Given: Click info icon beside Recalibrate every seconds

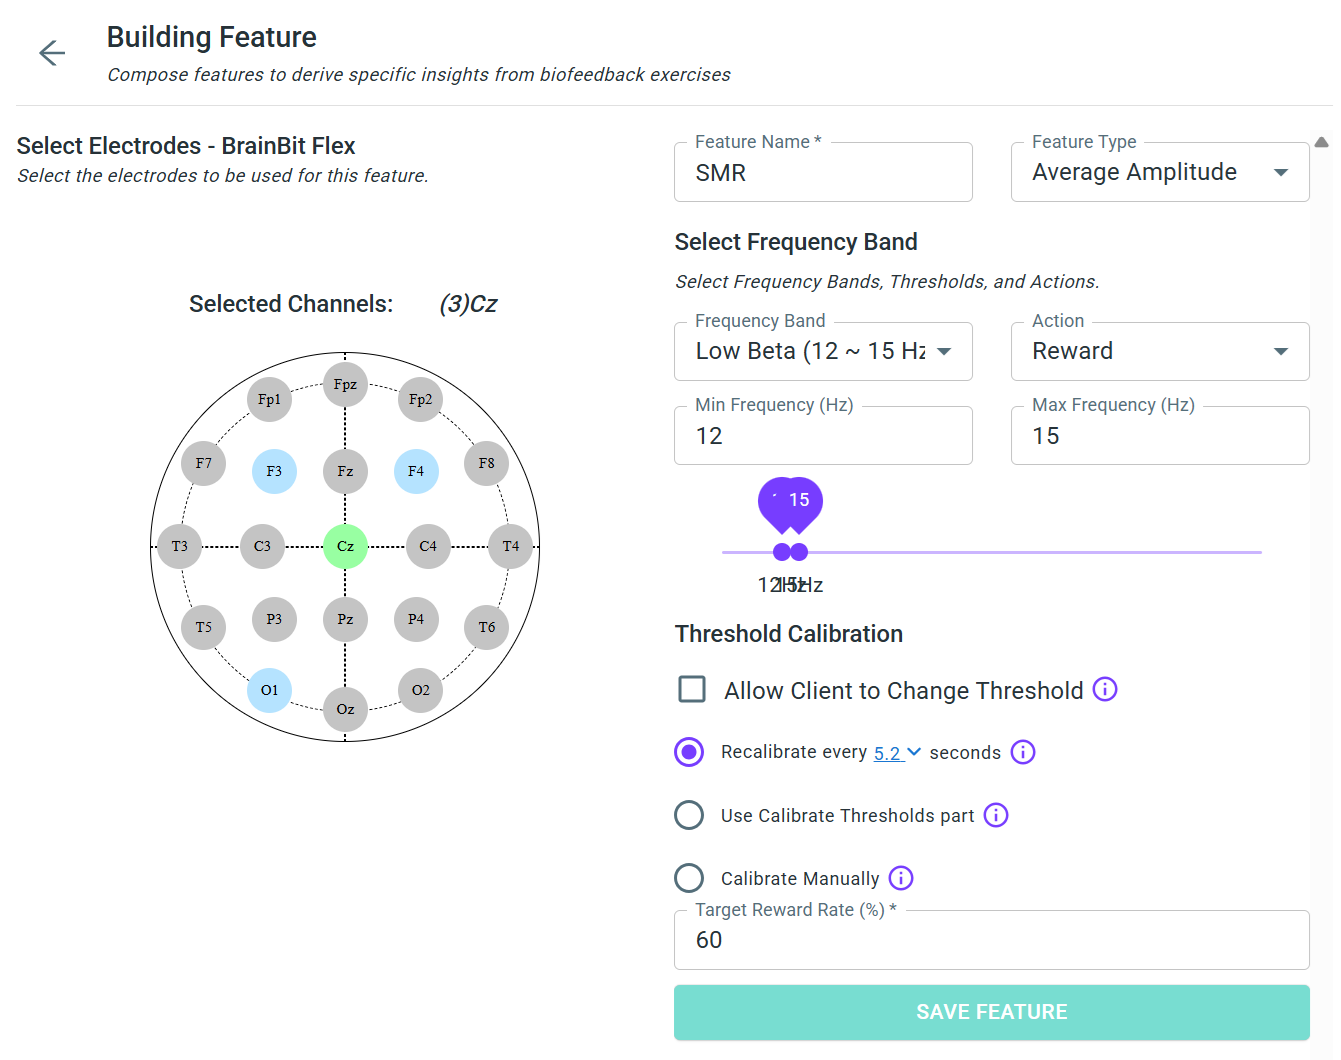Looking at the screenshot, I should pos(1022,752).
